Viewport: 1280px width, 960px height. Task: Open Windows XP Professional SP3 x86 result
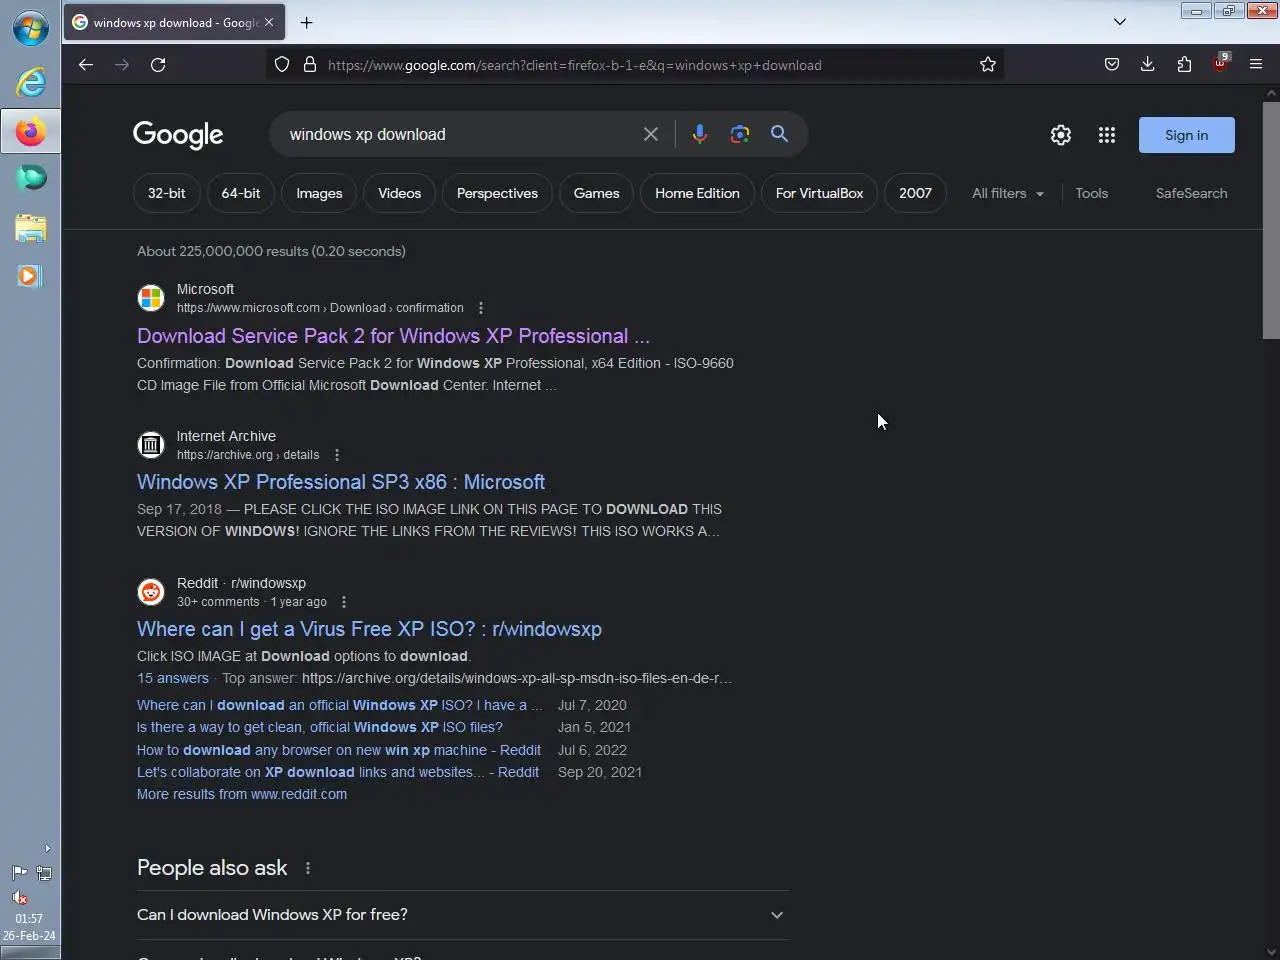click(341, 482)
